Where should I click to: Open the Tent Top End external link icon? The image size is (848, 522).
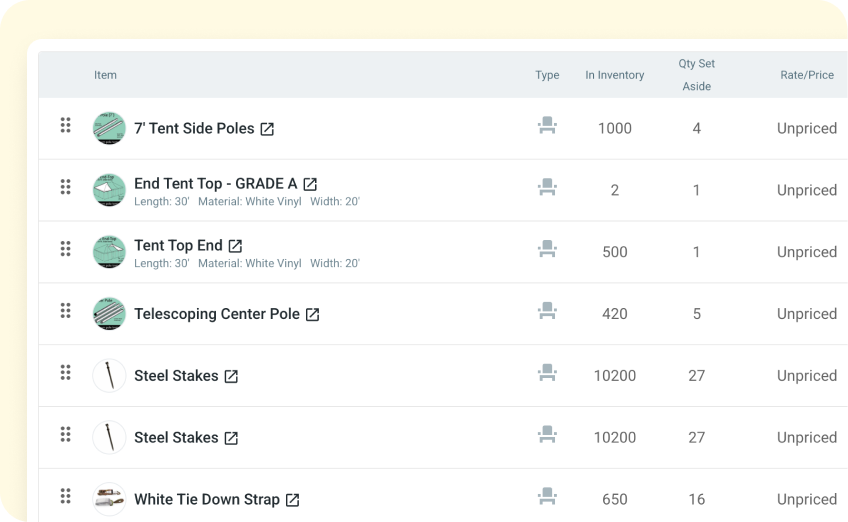click(235, 246)
